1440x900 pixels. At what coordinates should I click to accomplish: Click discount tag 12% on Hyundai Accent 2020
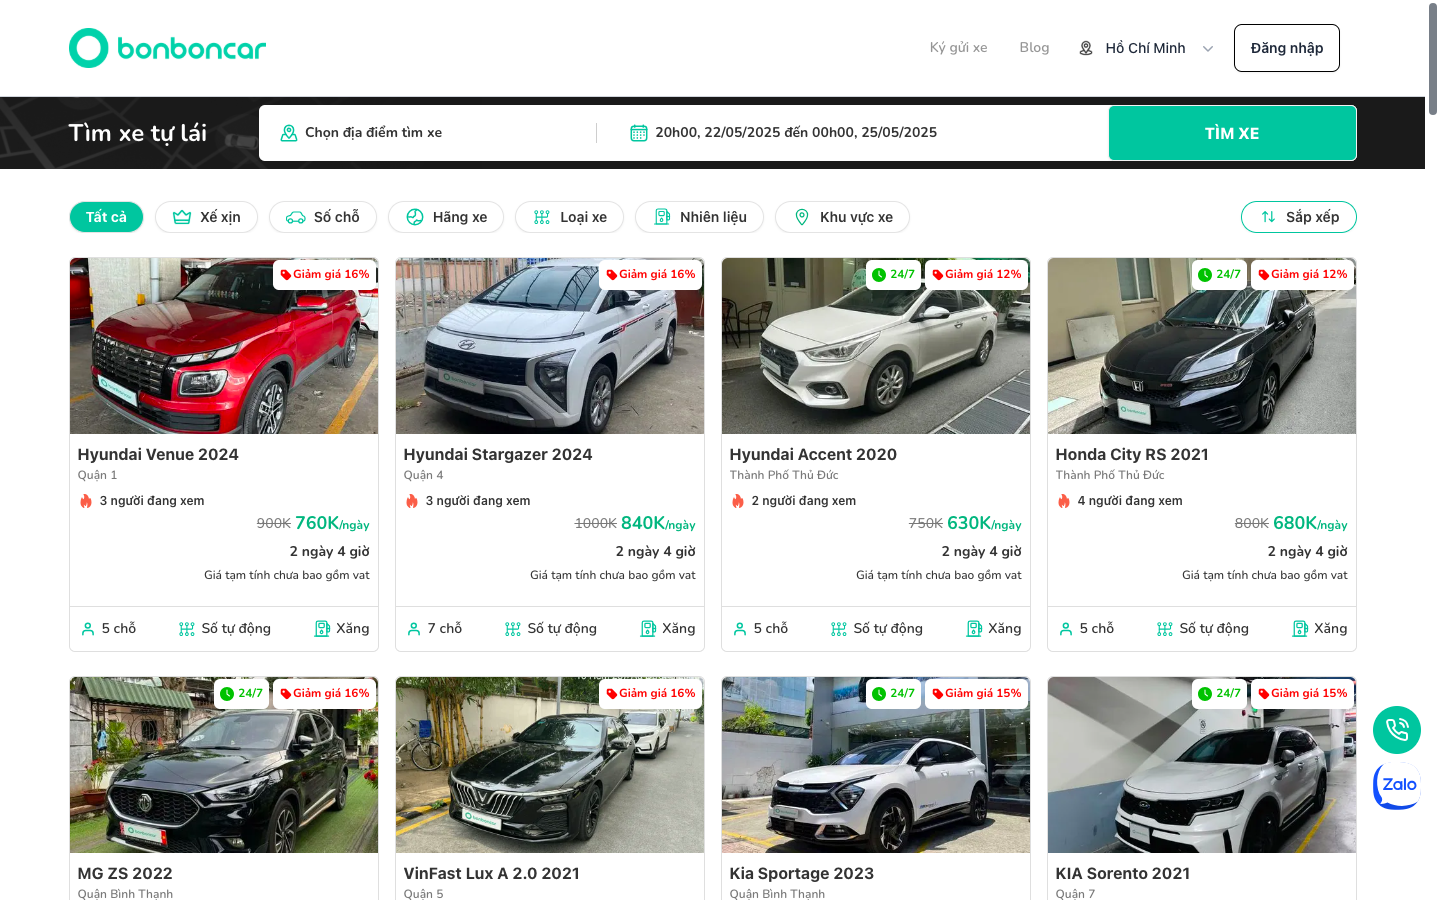pos(977,274)
